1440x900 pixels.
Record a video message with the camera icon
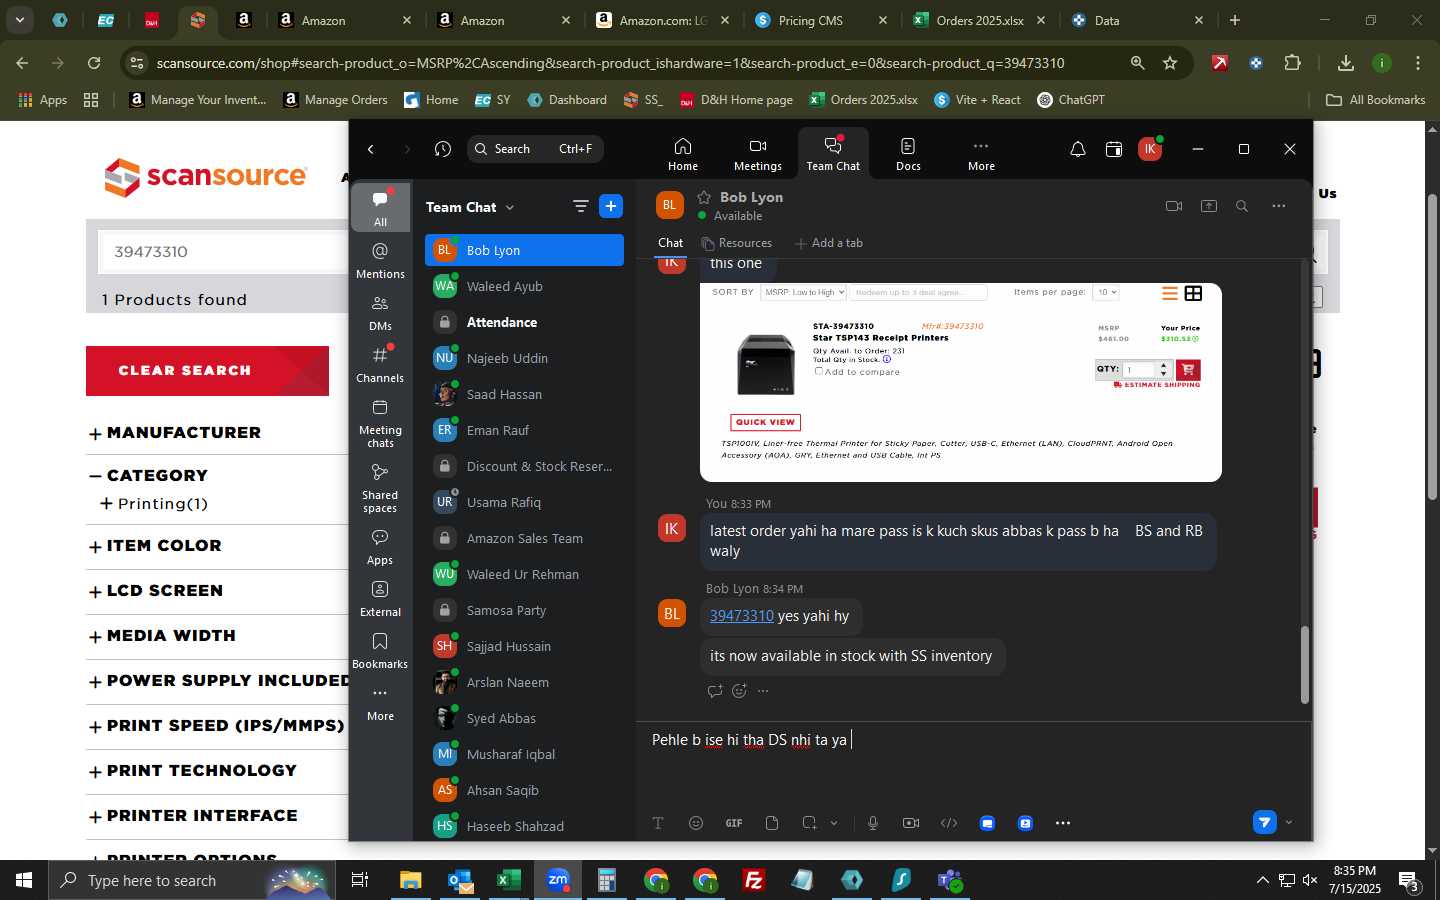click(x=911, y=823)
